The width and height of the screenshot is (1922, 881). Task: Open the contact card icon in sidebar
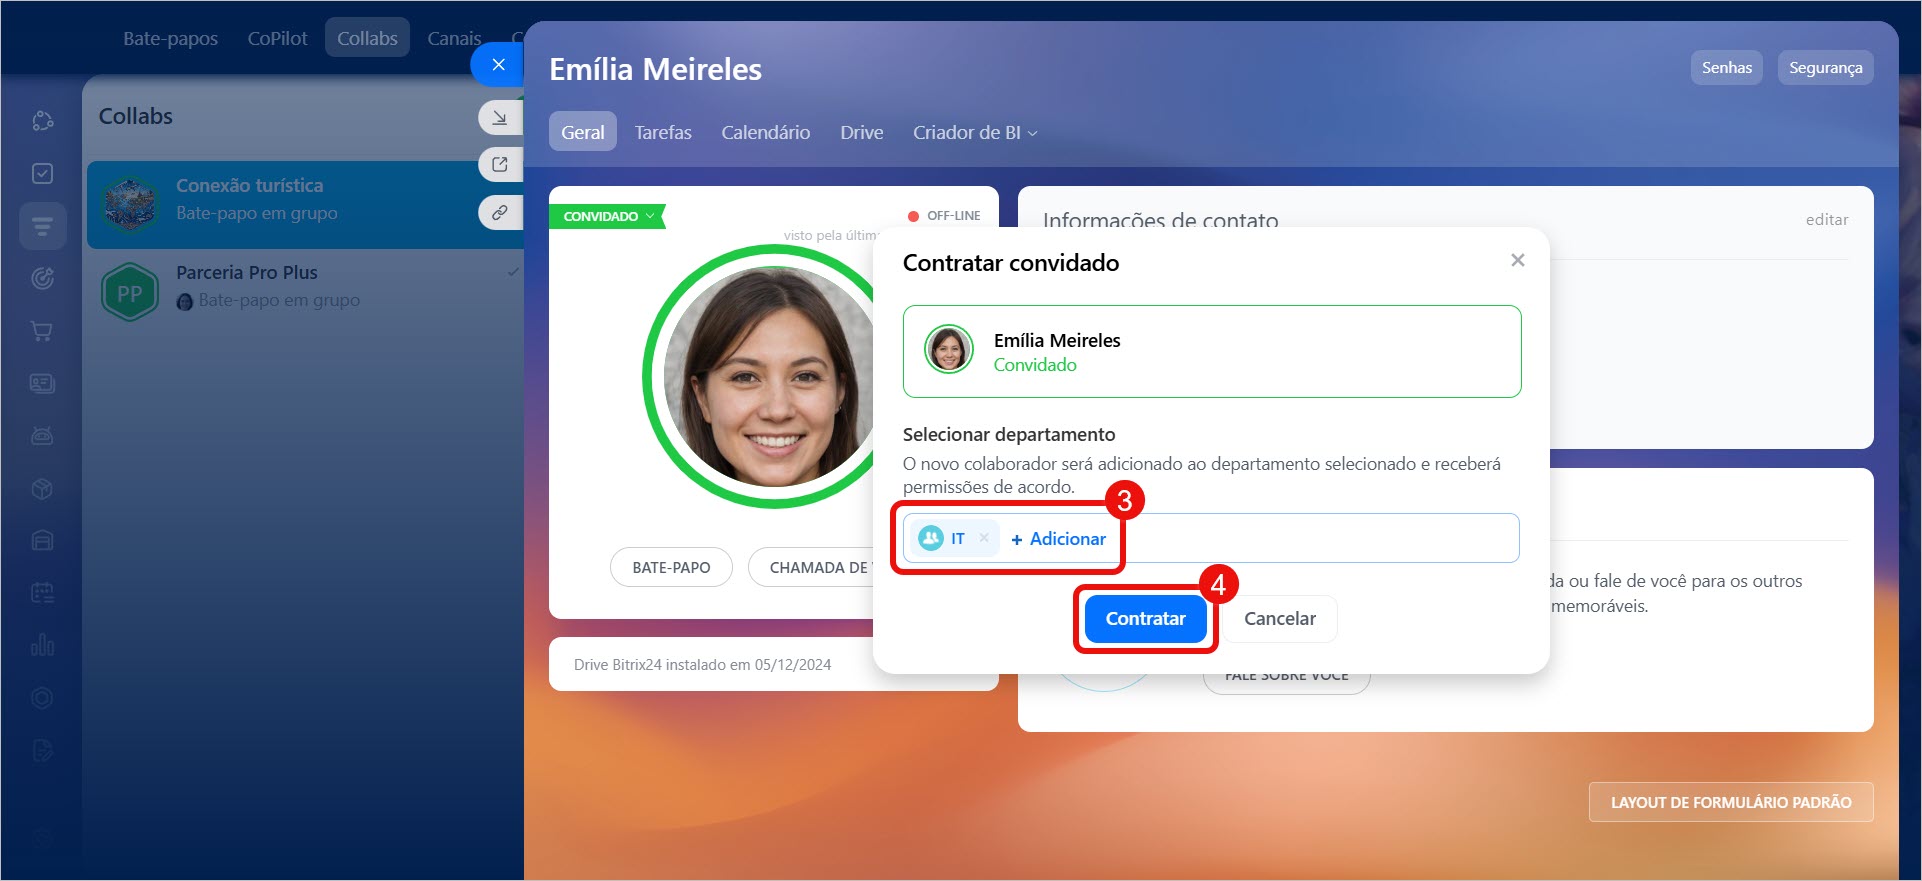pos(42,383)
